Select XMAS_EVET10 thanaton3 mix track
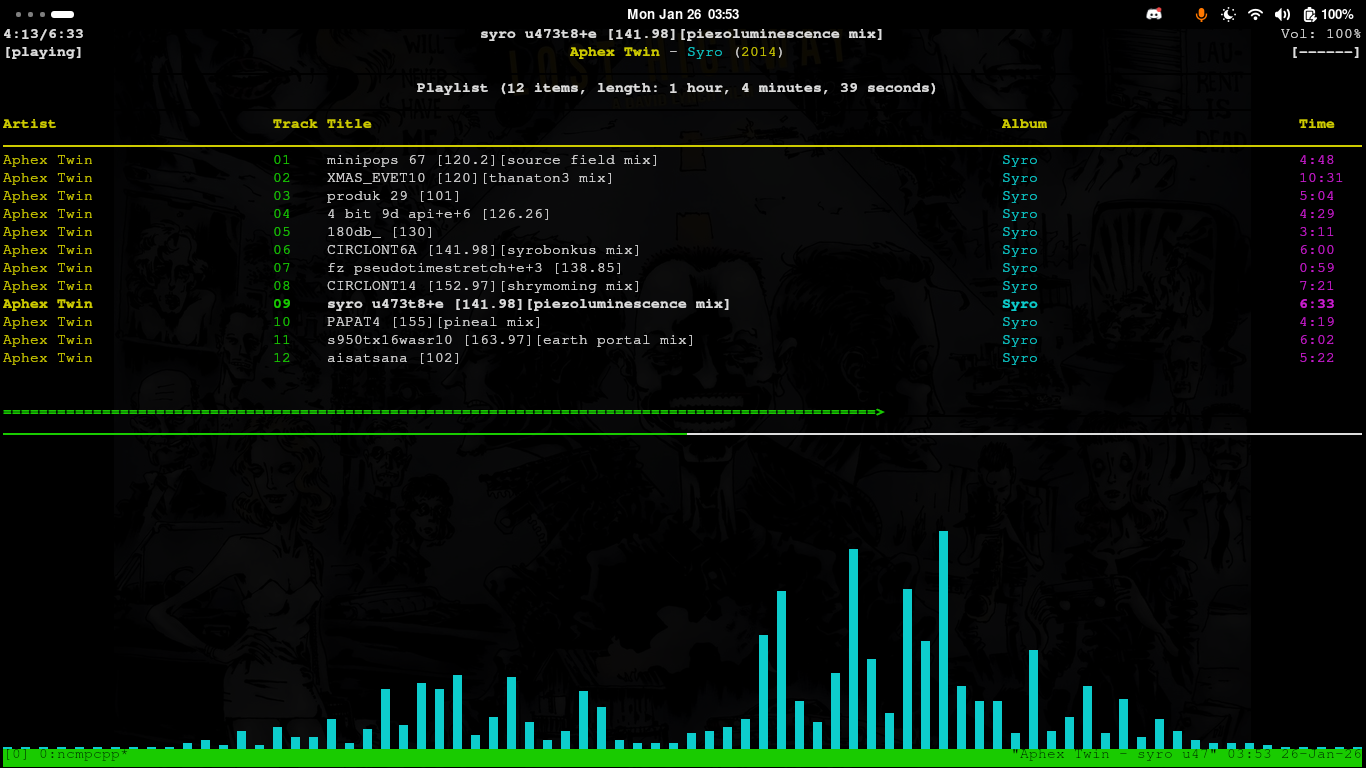 pos(470,178)
